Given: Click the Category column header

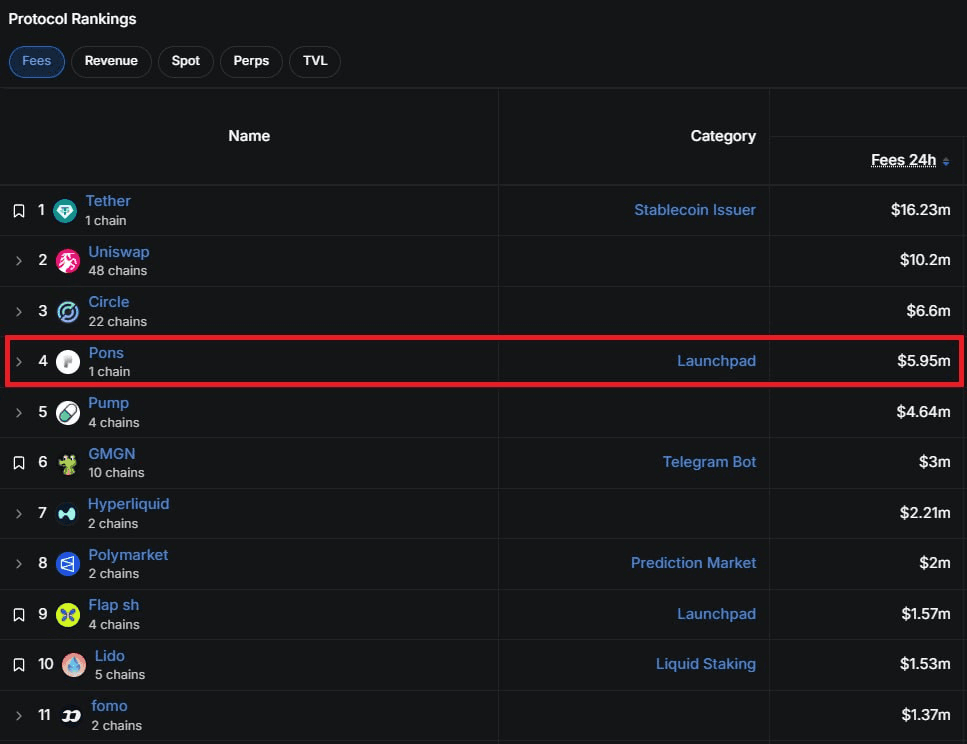Looking at the screenshot, I should coord(723,136).
